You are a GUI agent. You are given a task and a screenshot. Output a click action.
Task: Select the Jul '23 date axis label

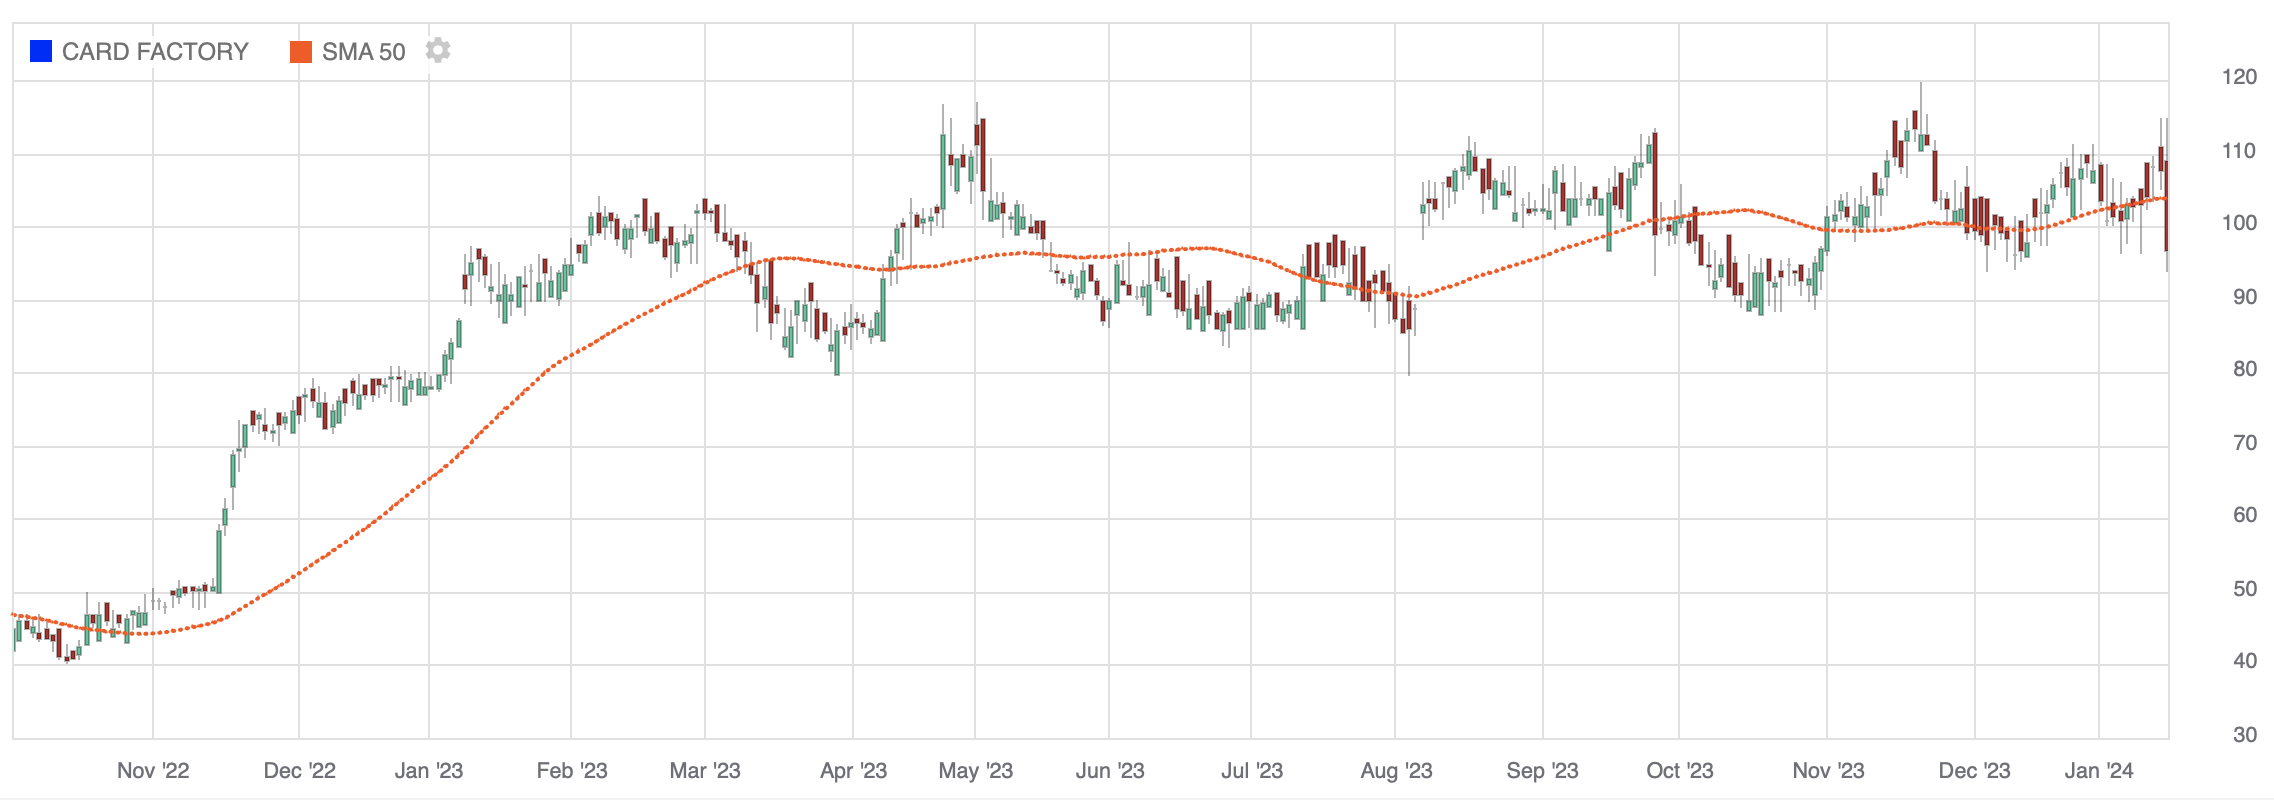[x=1252, y=771]
